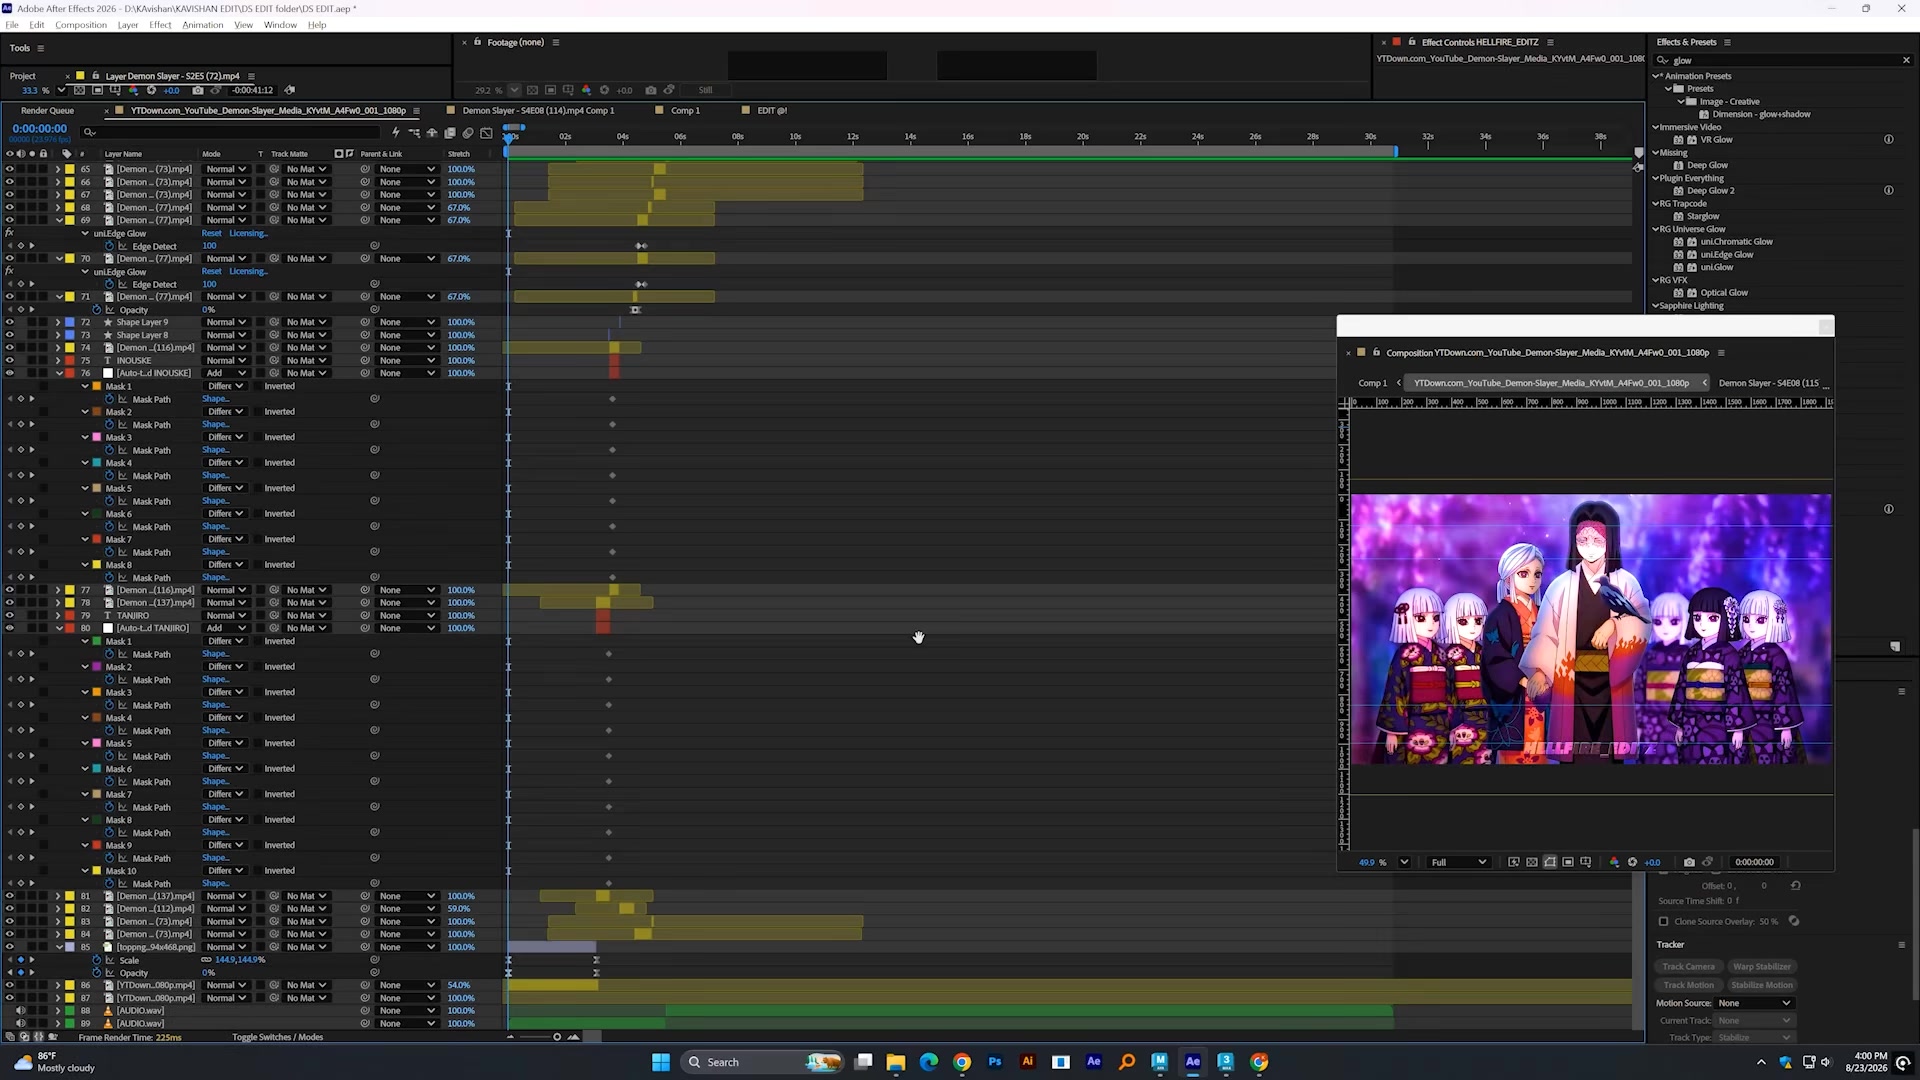
Task: Click the parent pick whip for layer 65
Action: click(365, 169)
